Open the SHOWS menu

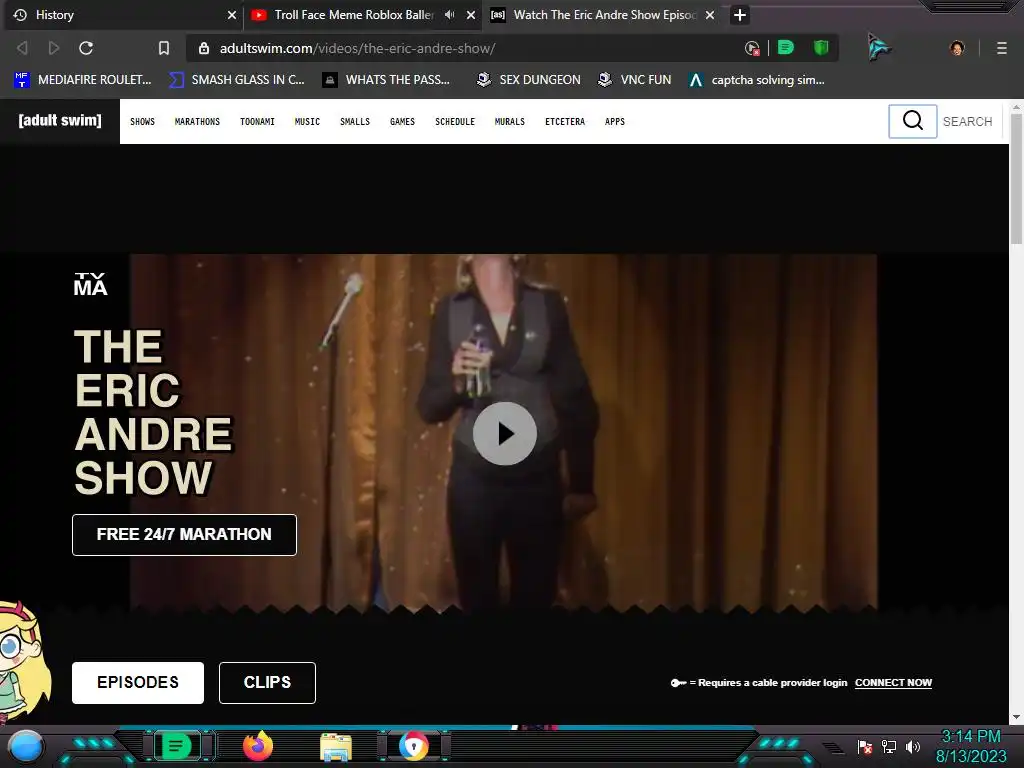[142, 121]
